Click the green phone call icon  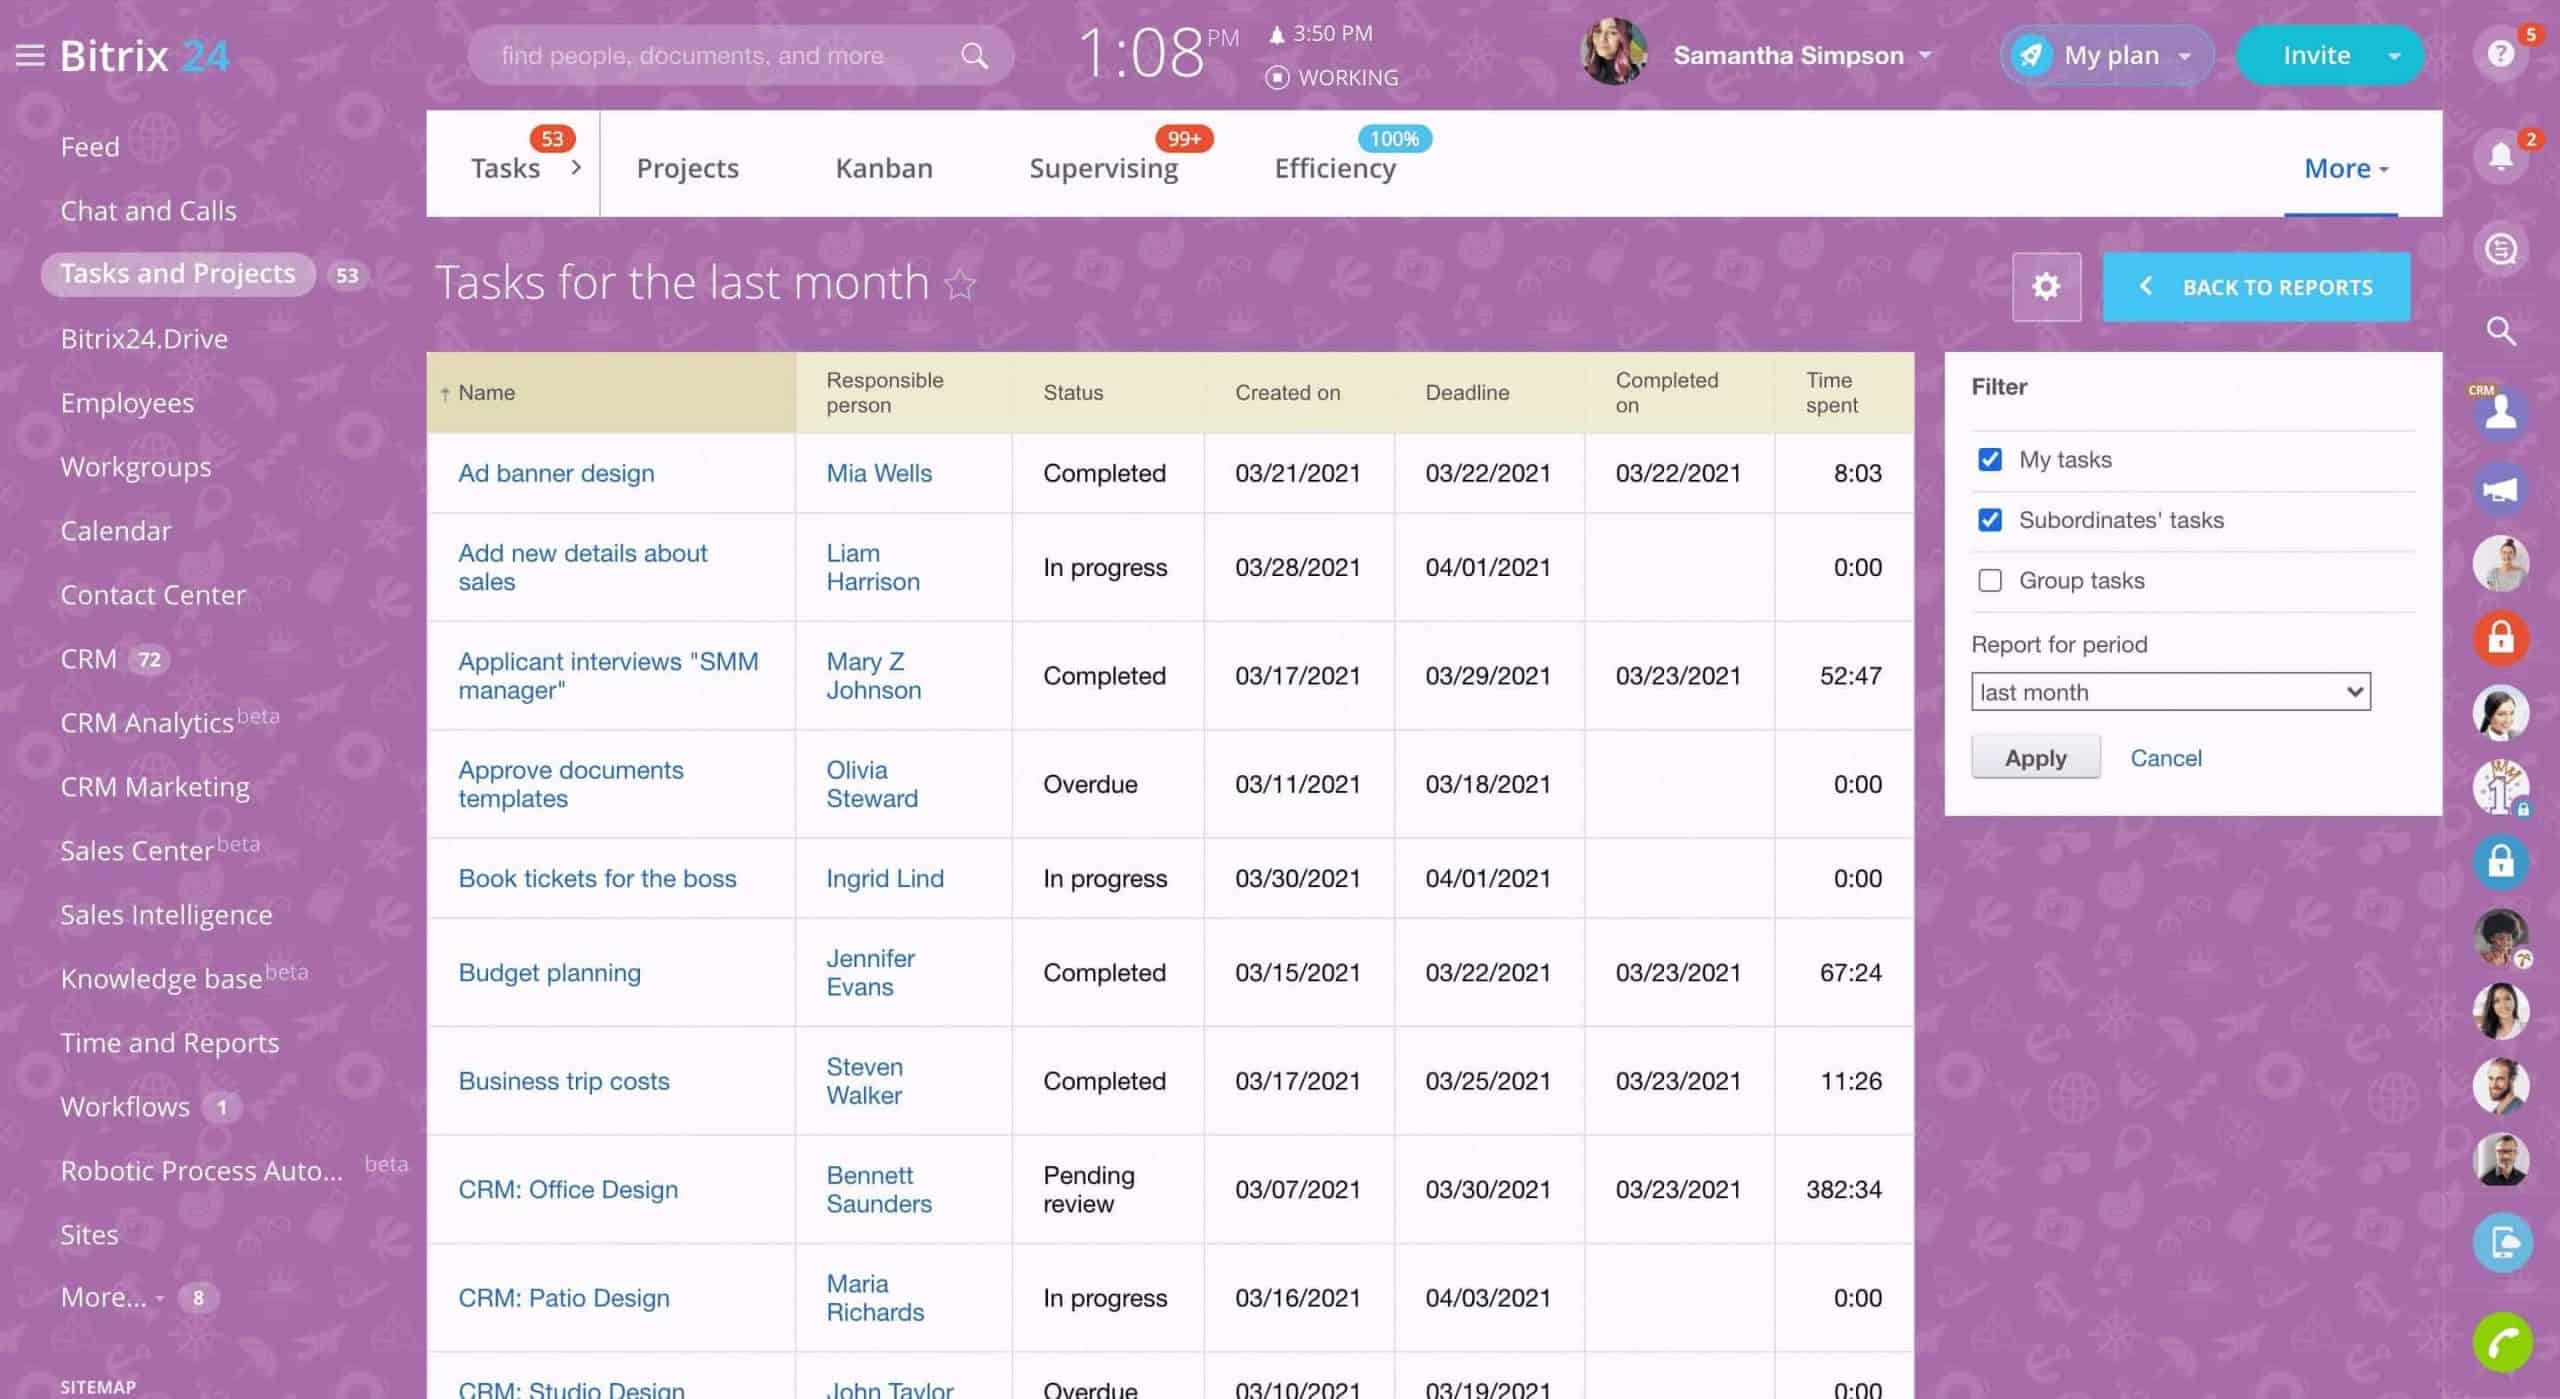click(x=2502, y=1342)
